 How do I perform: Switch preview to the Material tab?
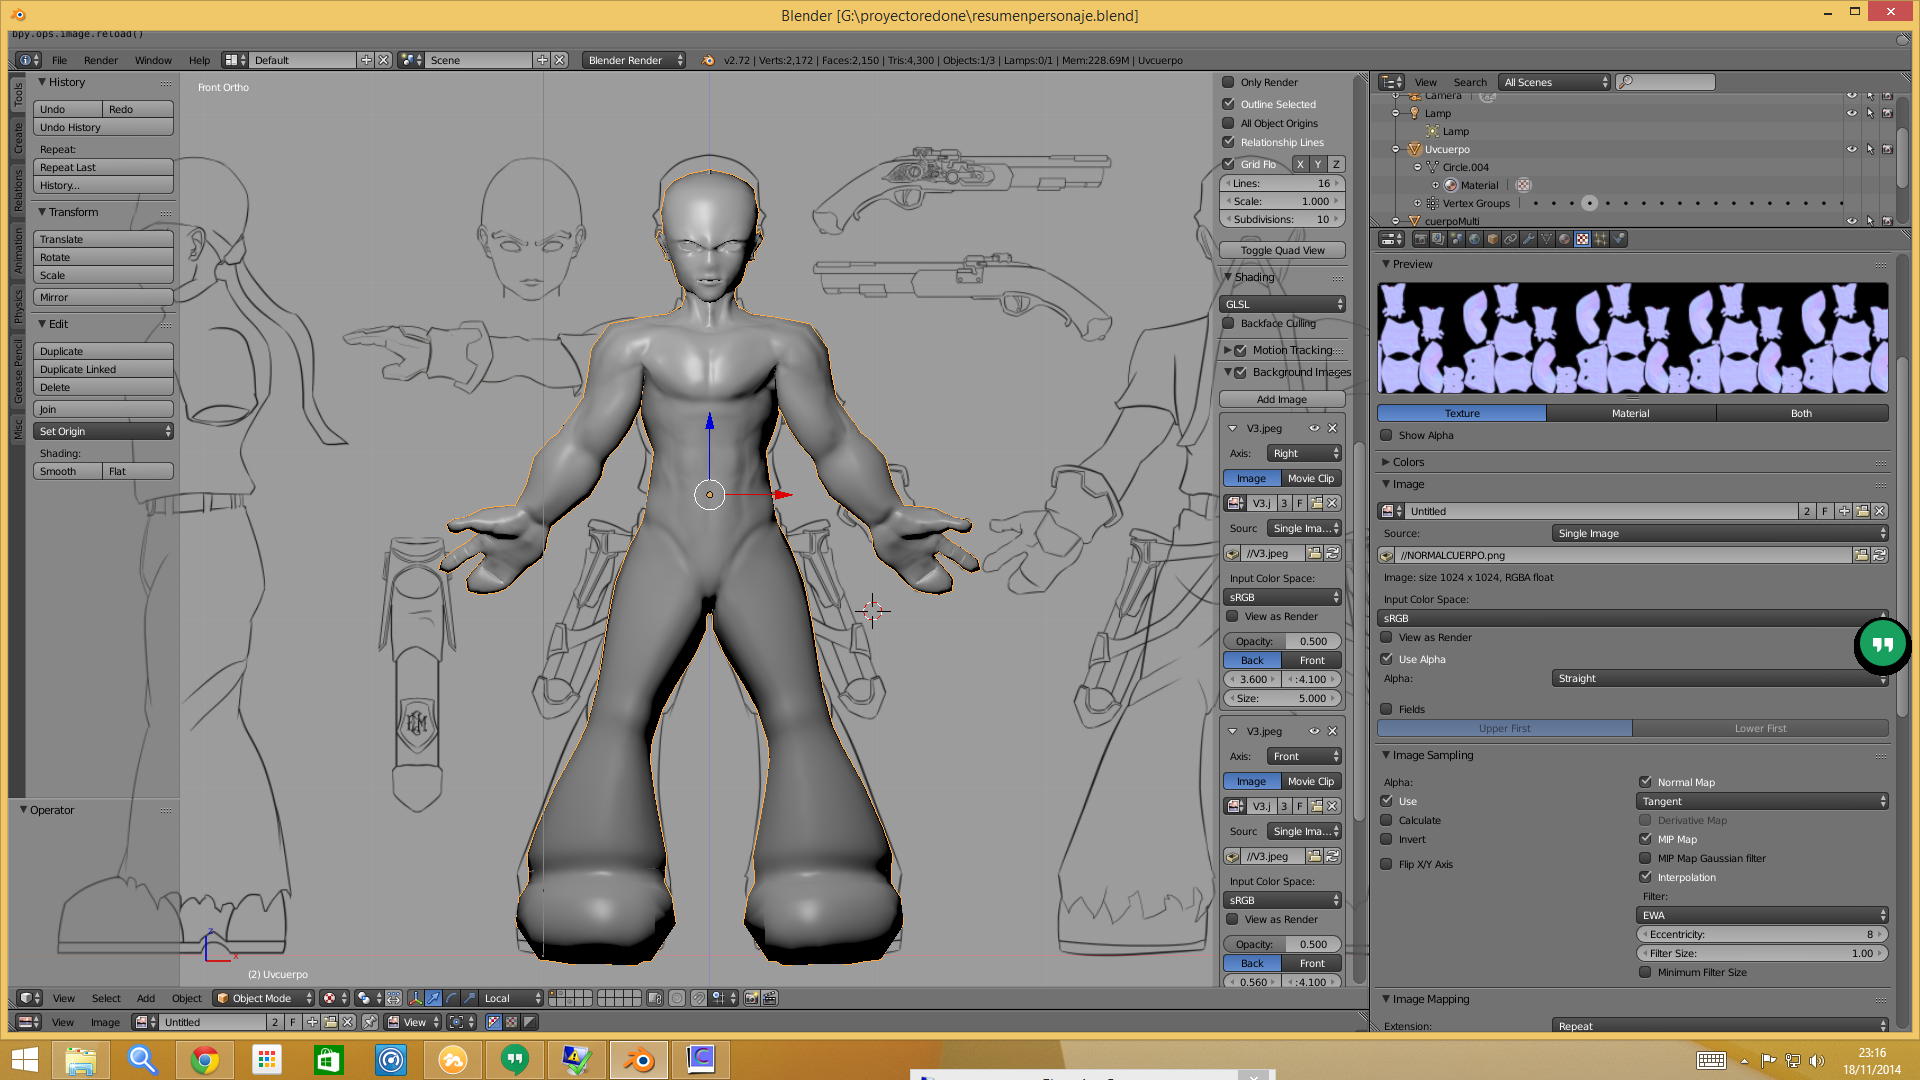click(1630, 413)
